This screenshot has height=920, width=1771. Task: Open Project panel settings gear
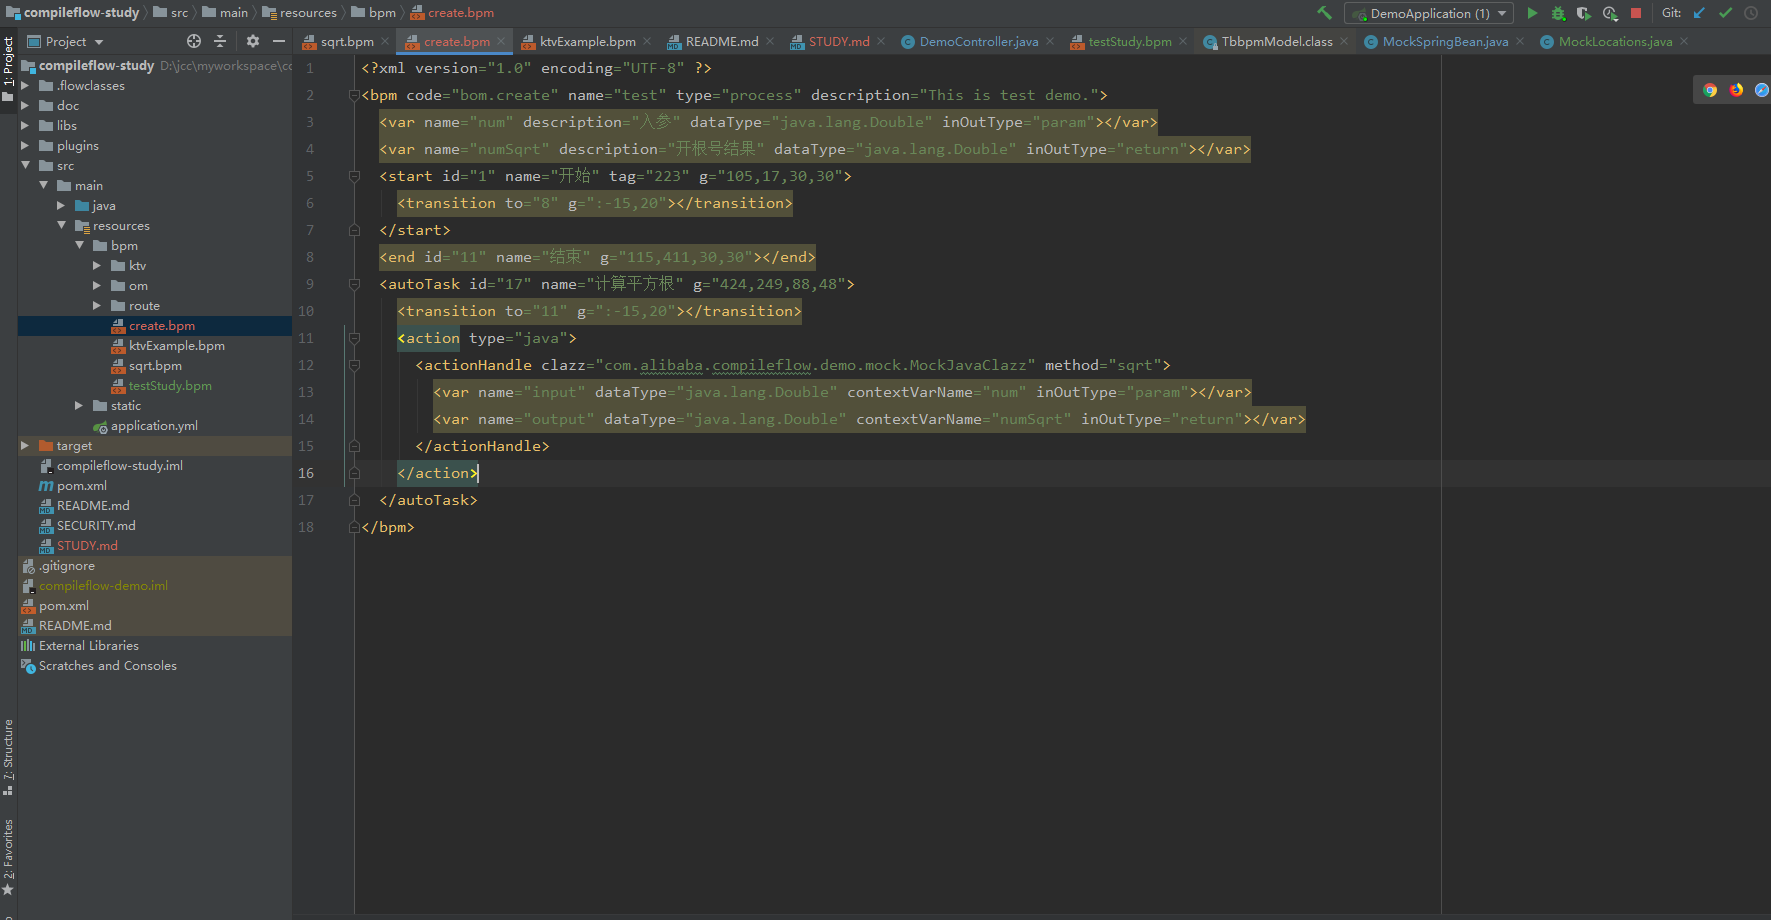click(x=252, y=41)
